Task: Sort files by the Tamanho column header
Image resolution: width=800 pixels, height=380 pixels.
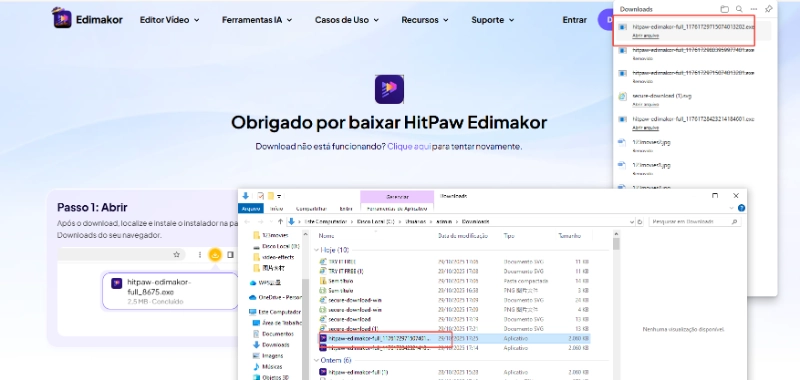Action: click(x=570, y=236)
